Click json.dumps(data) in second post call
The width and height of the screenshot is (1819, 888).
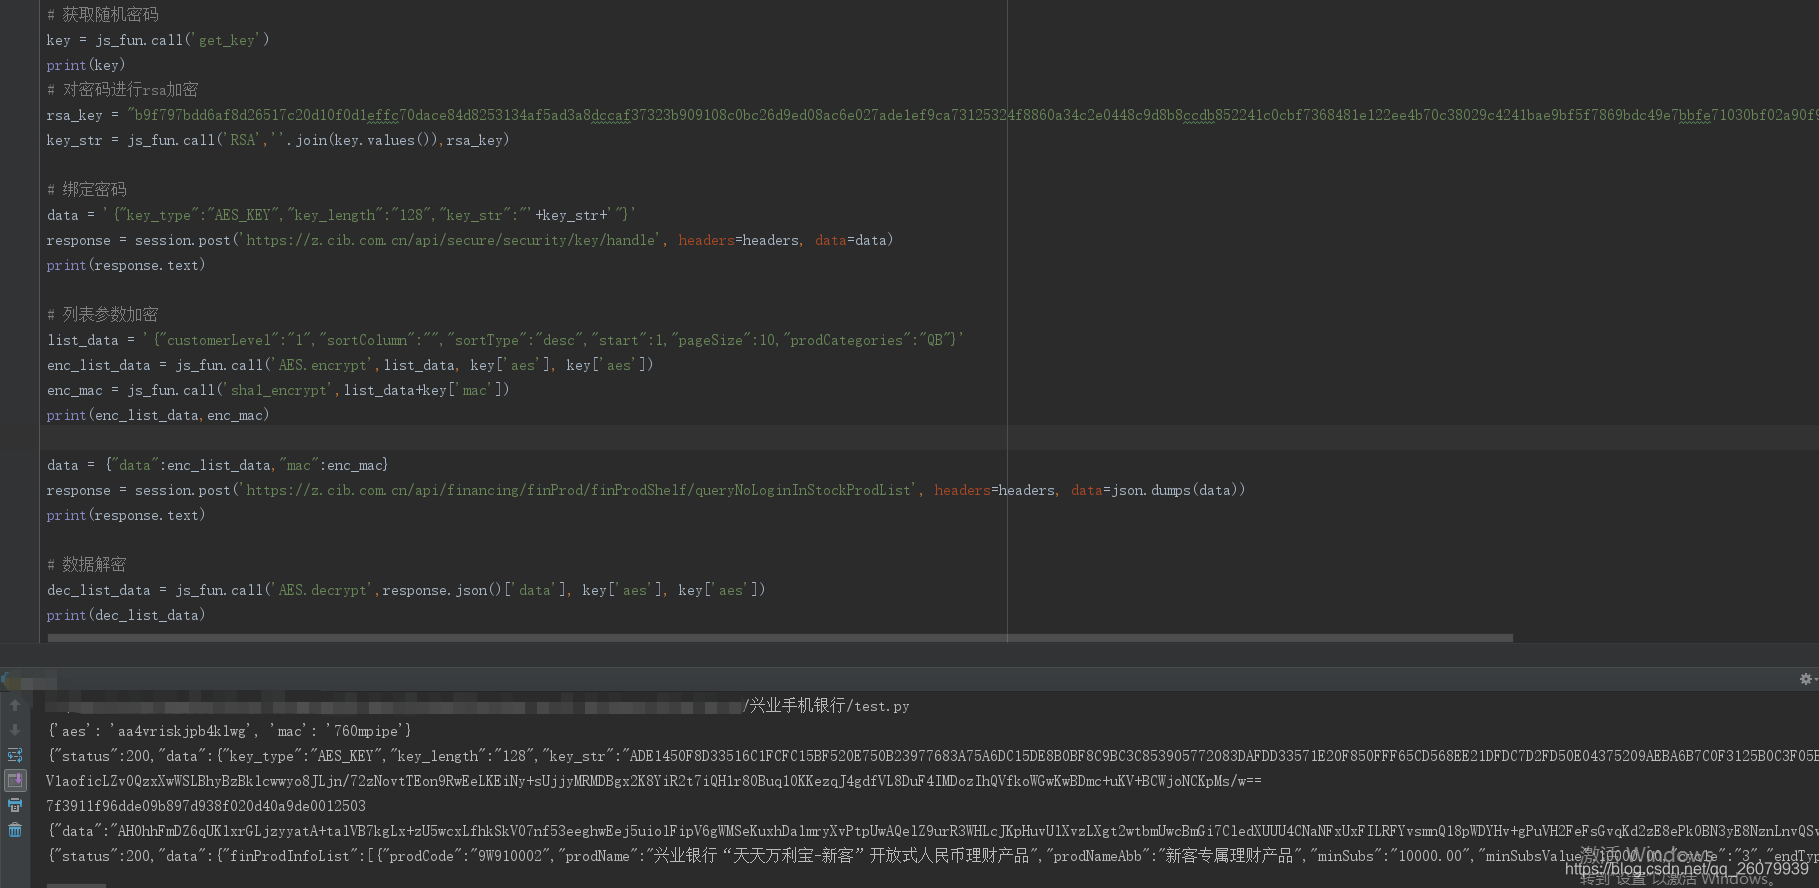(x=1174, y=490)
